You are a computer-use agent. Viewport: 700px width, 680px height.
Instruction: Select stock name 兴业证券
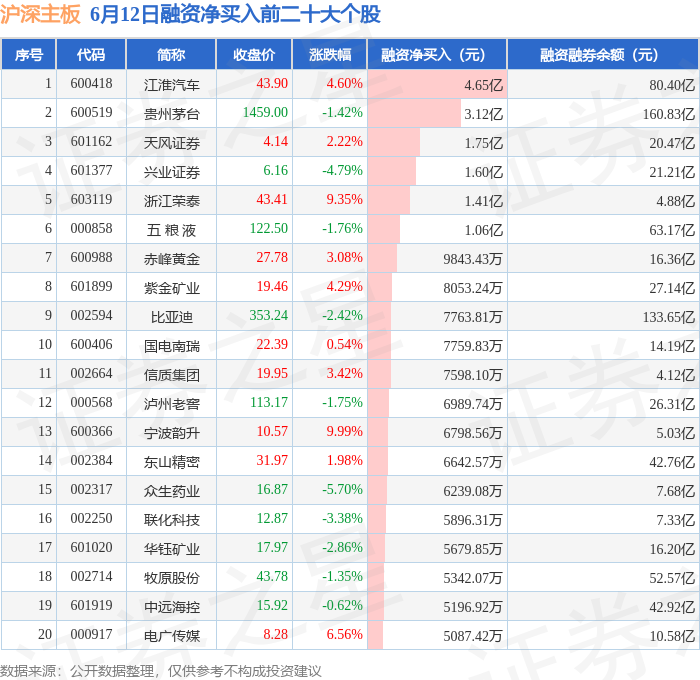tap(171, 172)
